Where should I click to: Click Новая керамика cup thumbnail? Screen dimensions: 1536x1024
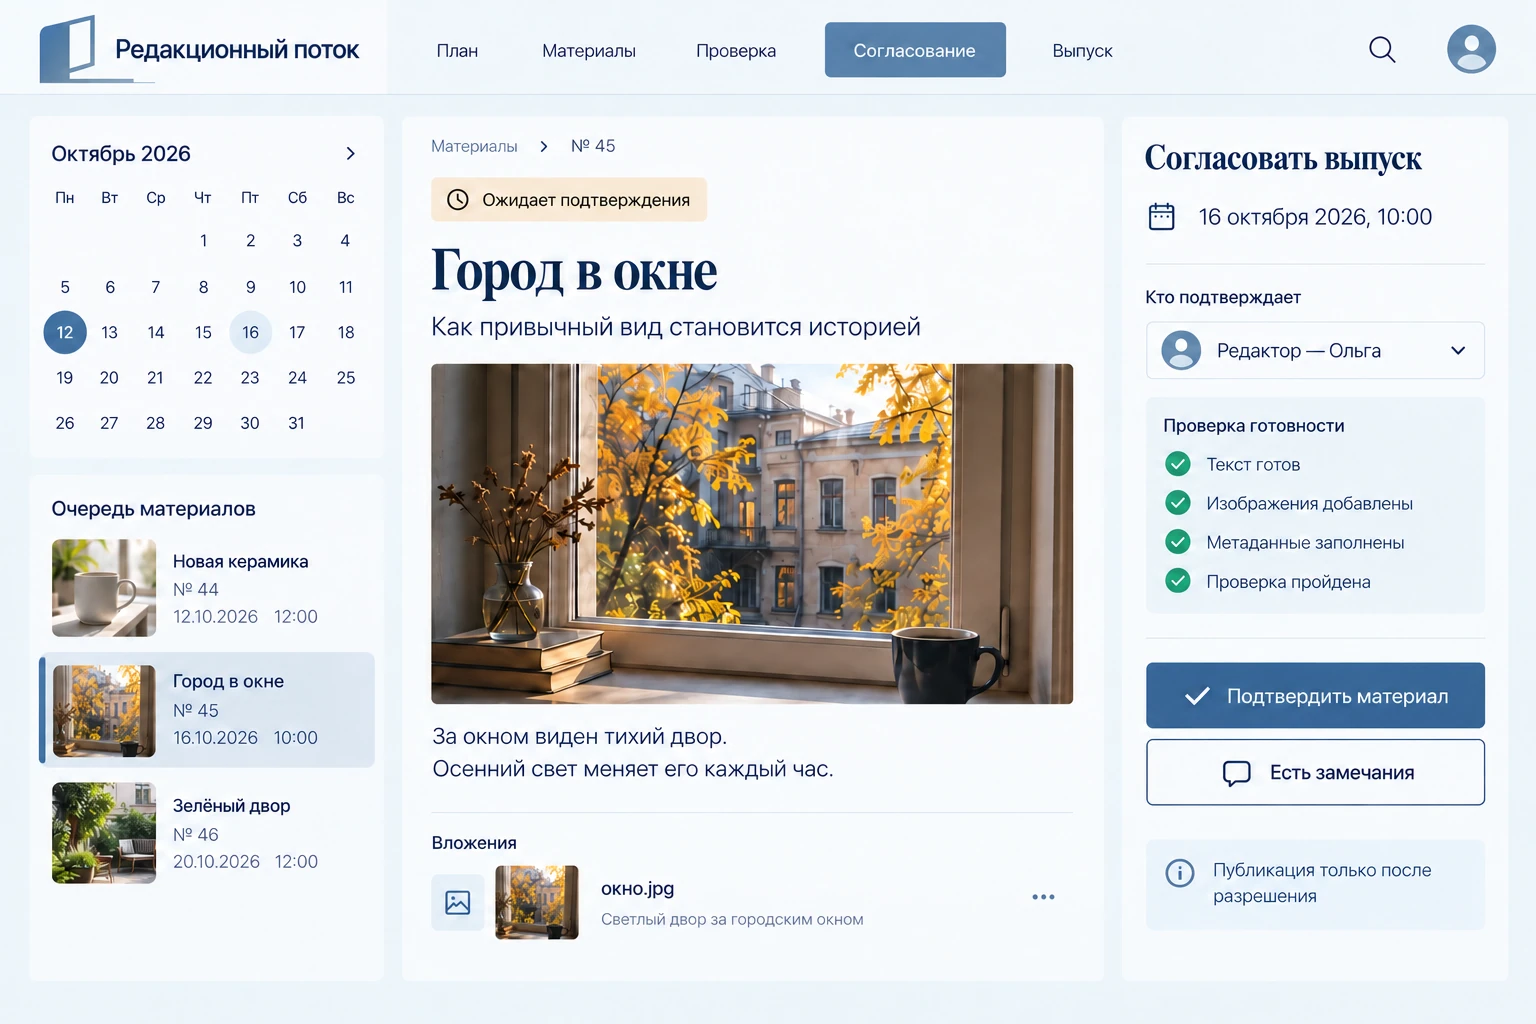pyautogui.click(x=104, y=588)
